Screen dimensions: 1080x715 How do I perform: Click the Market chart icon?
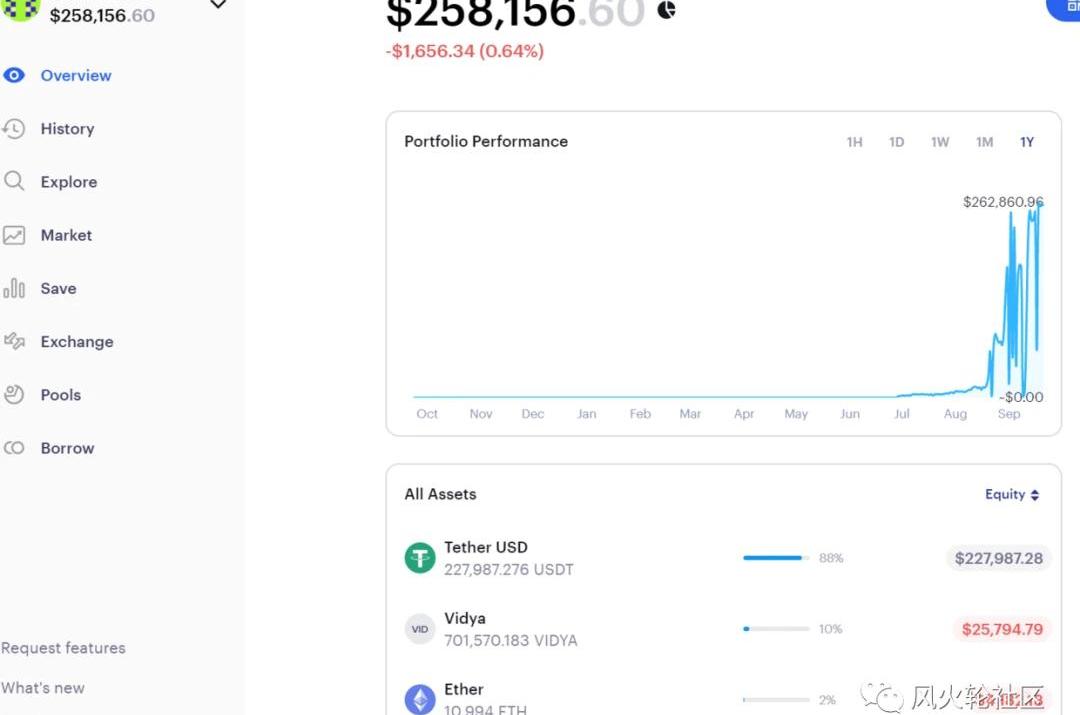[14, 235]
